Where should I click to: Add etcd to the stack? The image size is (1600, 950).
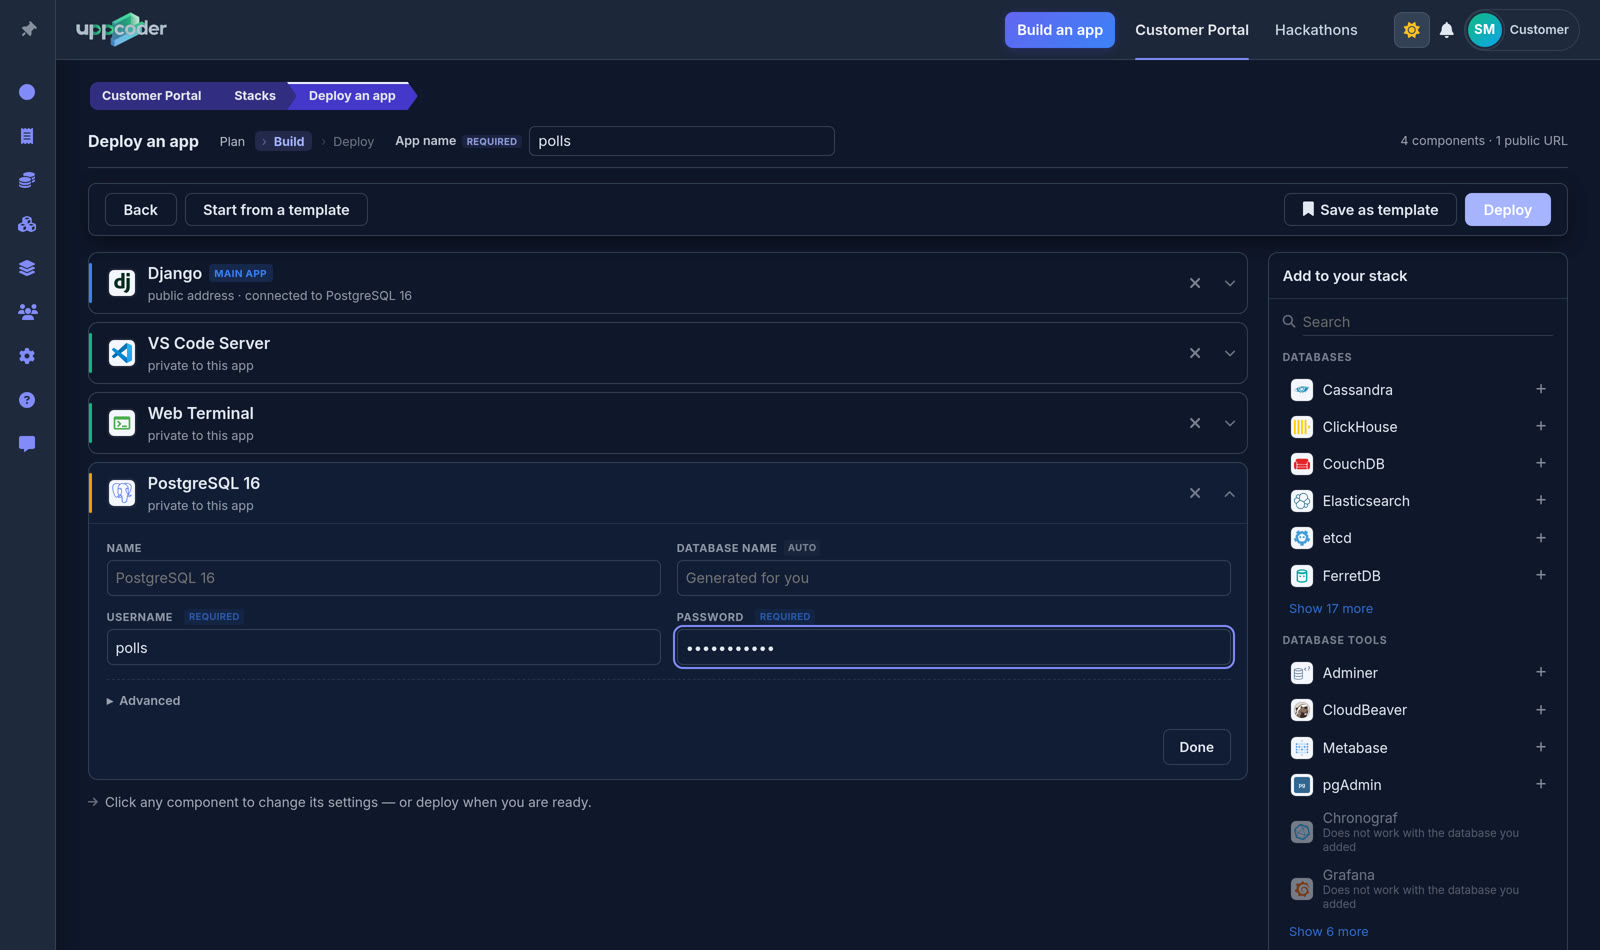[x=1540, y=538]
